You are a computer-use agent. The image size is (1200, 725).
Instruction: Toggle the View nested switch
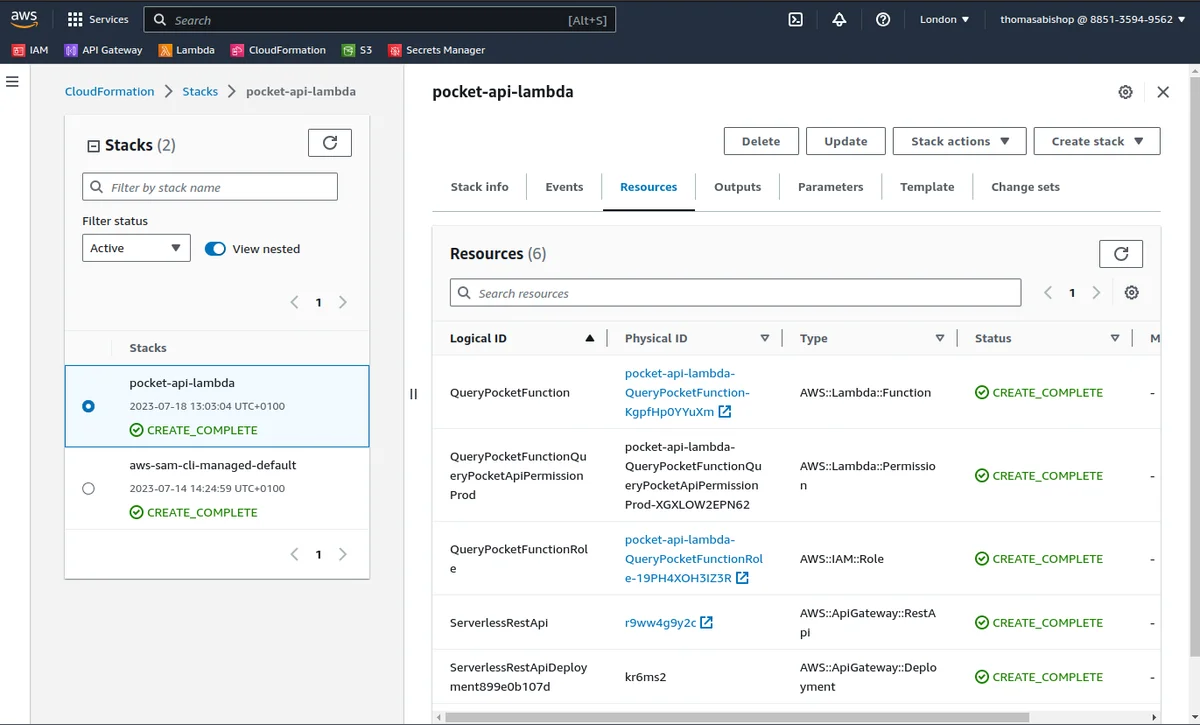[215, 249]
